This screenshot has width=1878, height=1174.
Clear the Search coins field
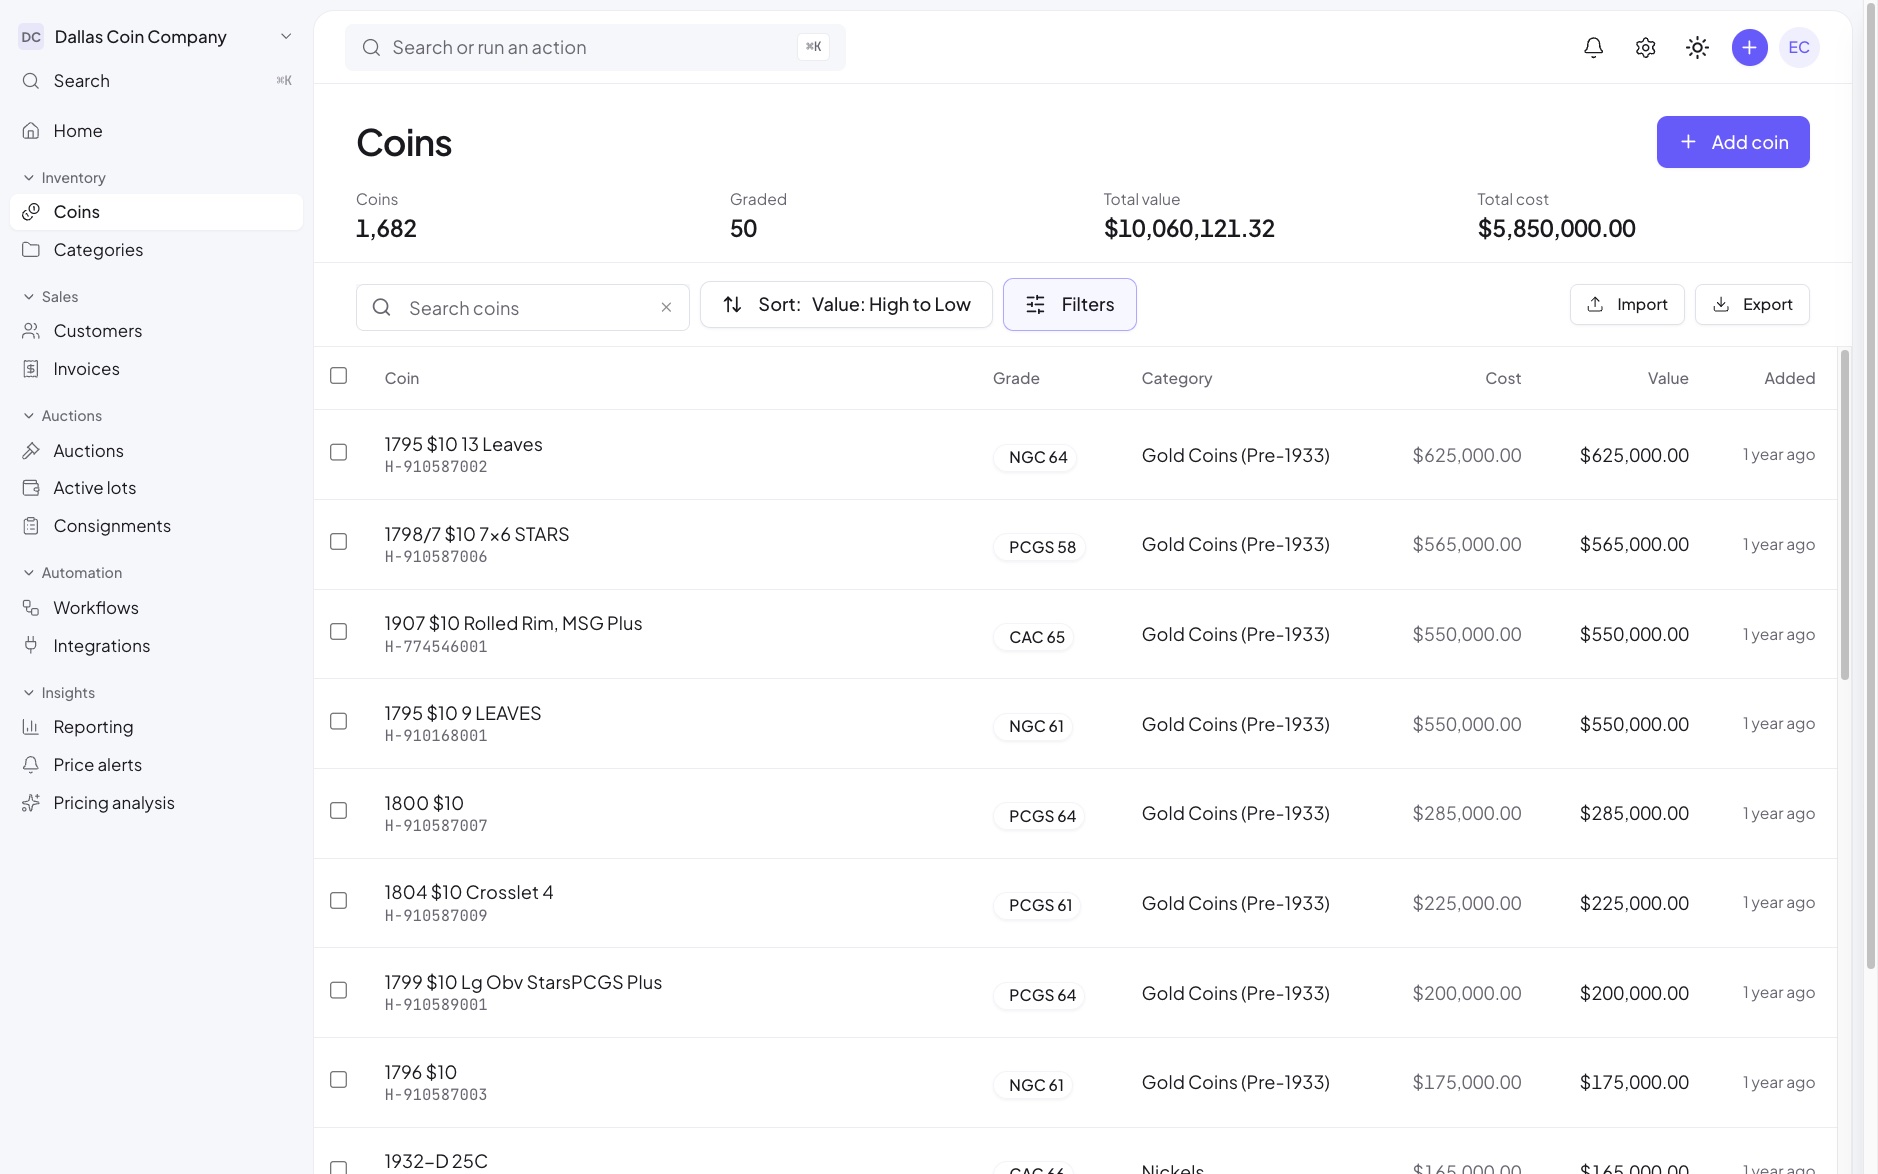click(x=666, y=307)
